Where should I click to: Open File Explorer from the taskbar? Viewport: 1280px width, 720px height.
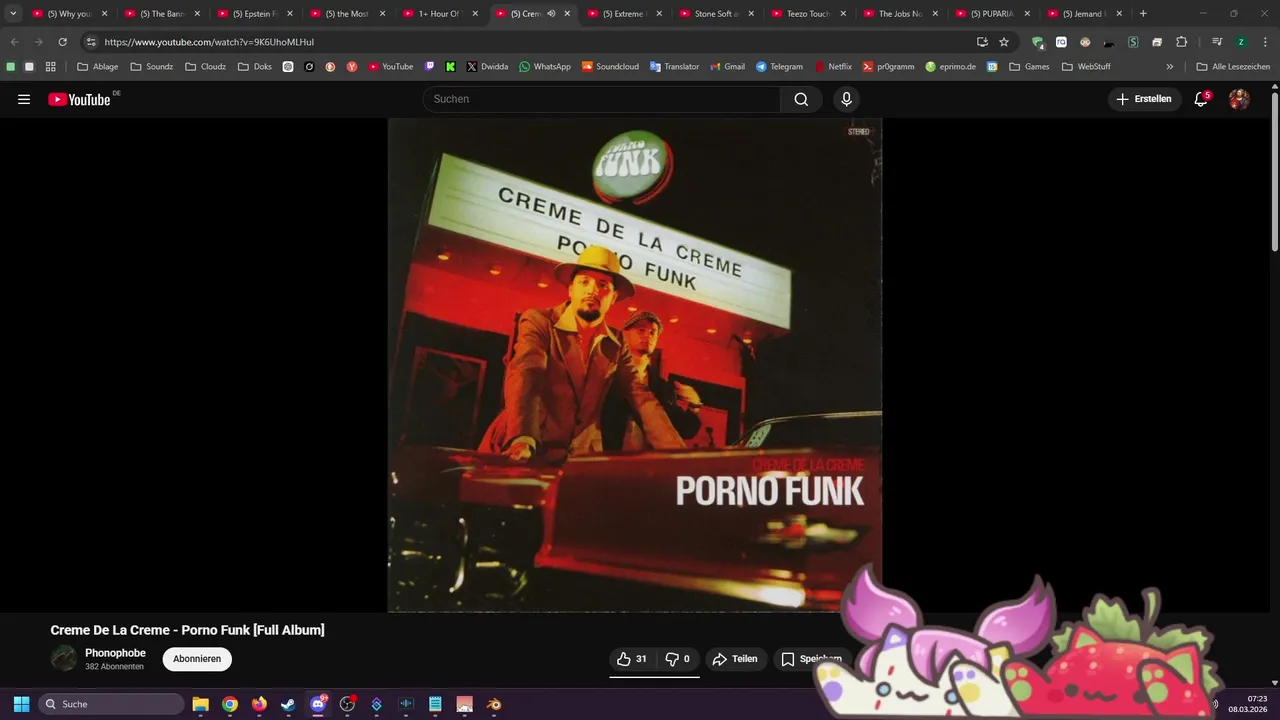200,704
